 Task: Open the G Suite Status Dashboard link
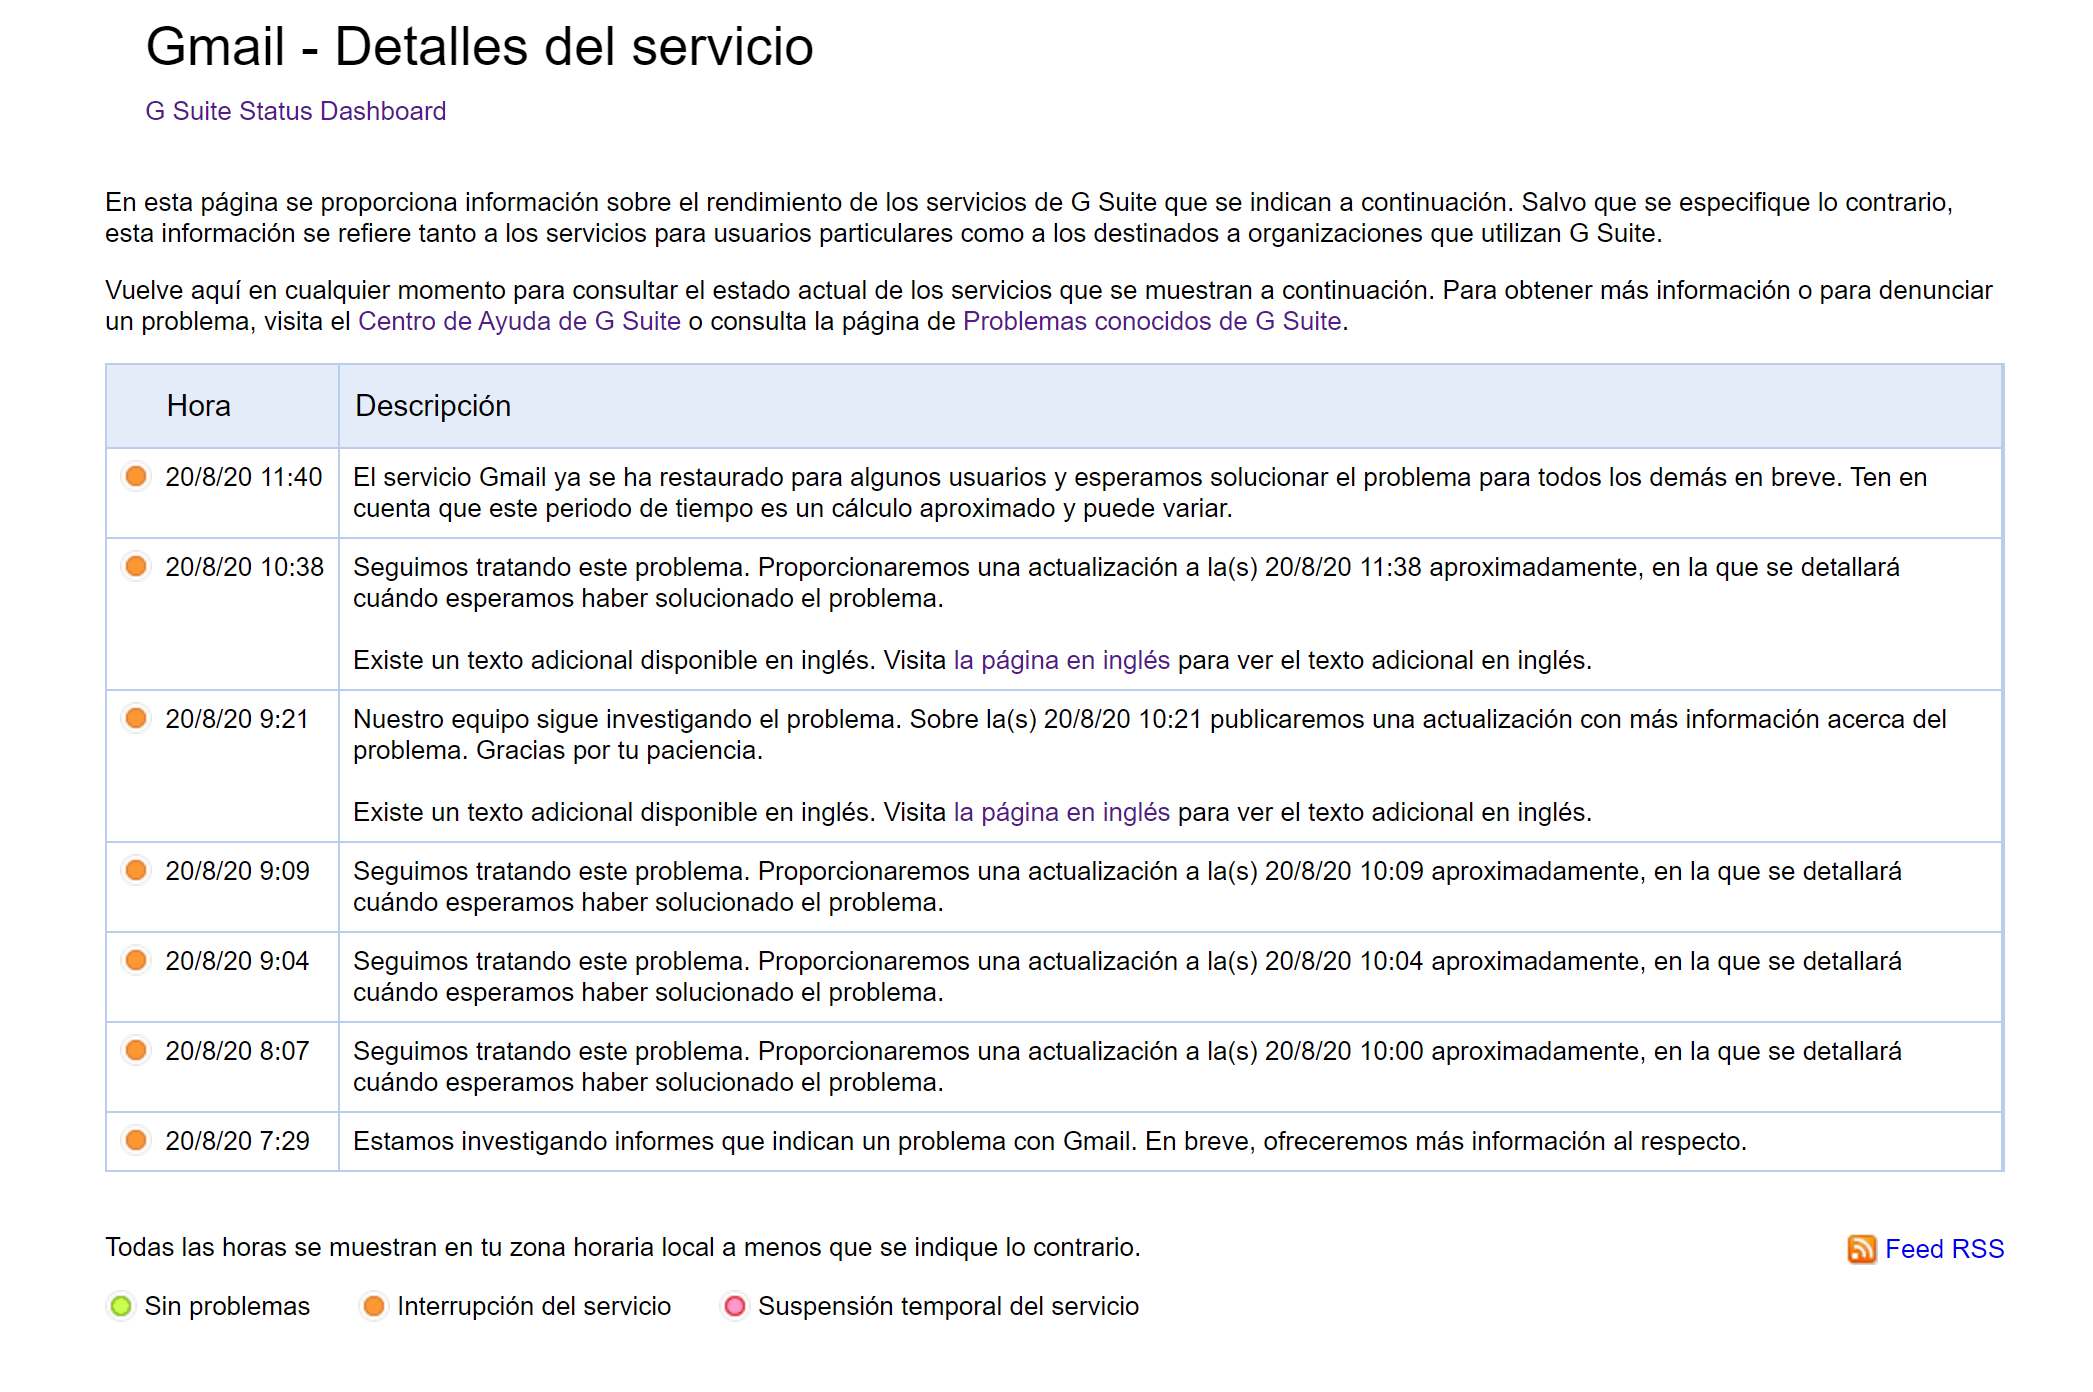[296, 111]
